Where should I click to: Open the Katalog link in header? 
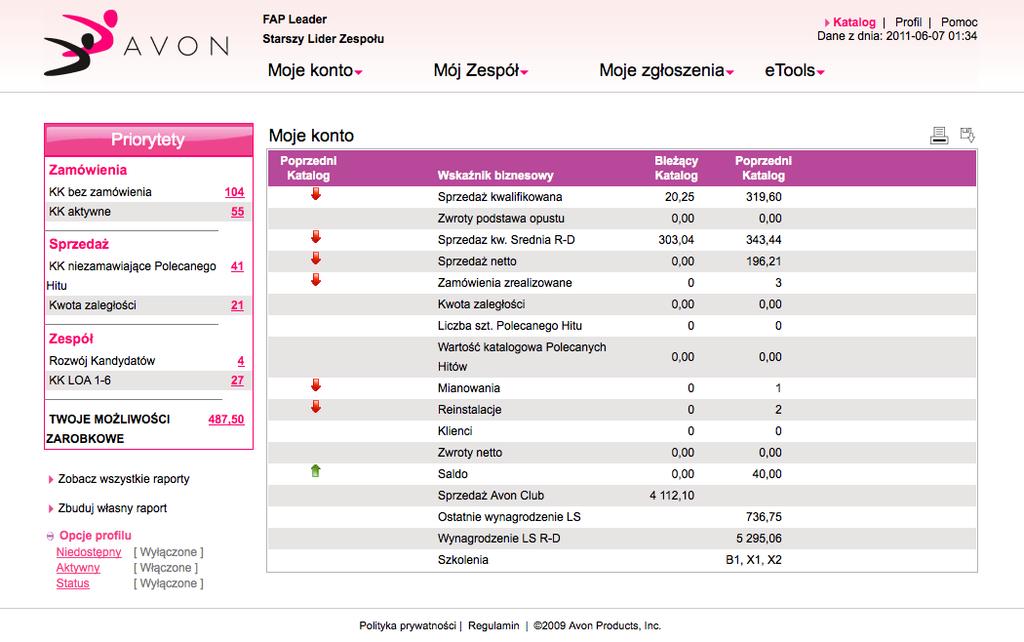coord(854,22)
